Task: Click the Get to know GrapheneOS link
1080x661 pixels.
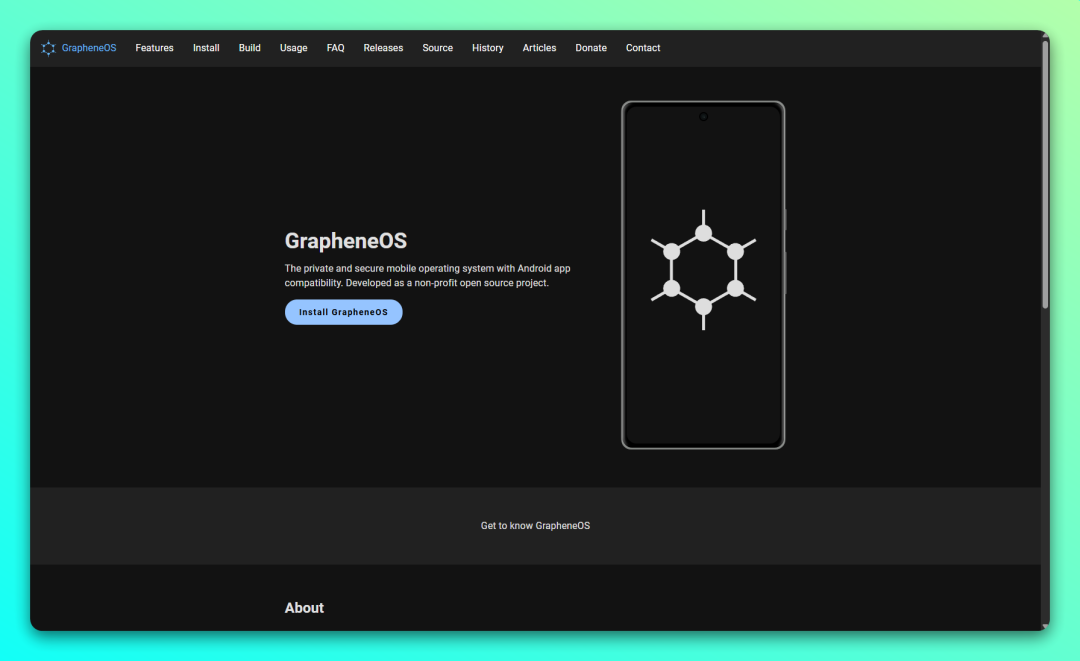Action: pos(535,526)
